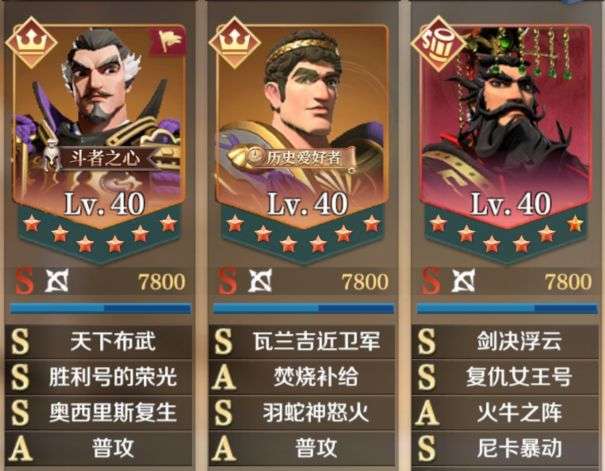Select the 天下布武 skill row
Image resolution: width=605 pixels, height=471 pixels.
(99, 342)
